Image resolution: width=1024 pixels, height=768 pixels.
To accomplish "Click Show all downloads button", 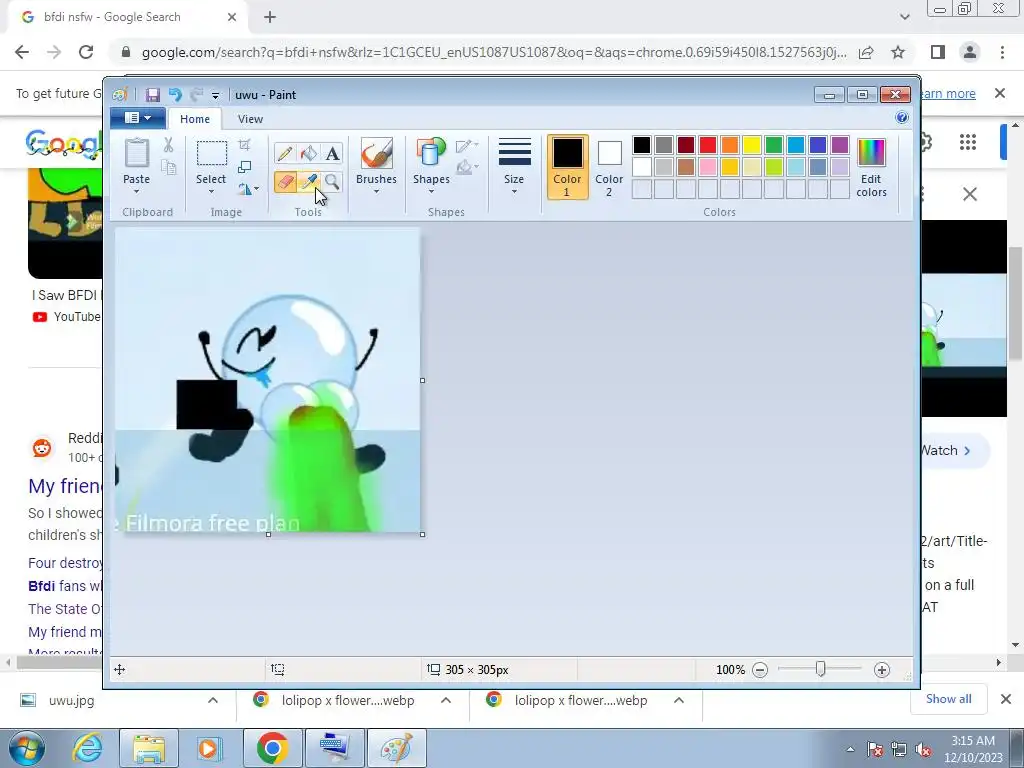I will pos(948,699).
